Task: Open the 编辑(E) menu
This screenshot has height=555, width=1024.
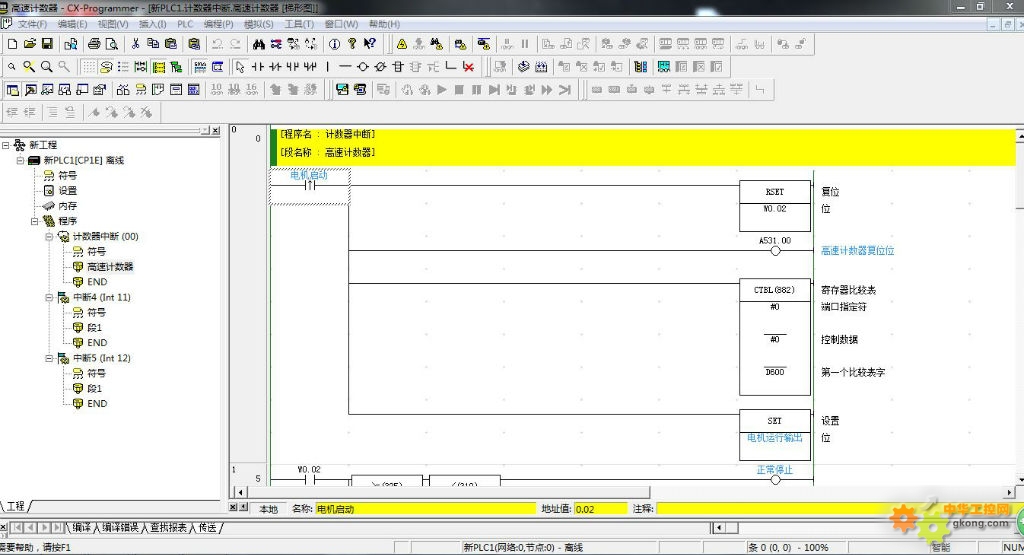Action: 72,24
